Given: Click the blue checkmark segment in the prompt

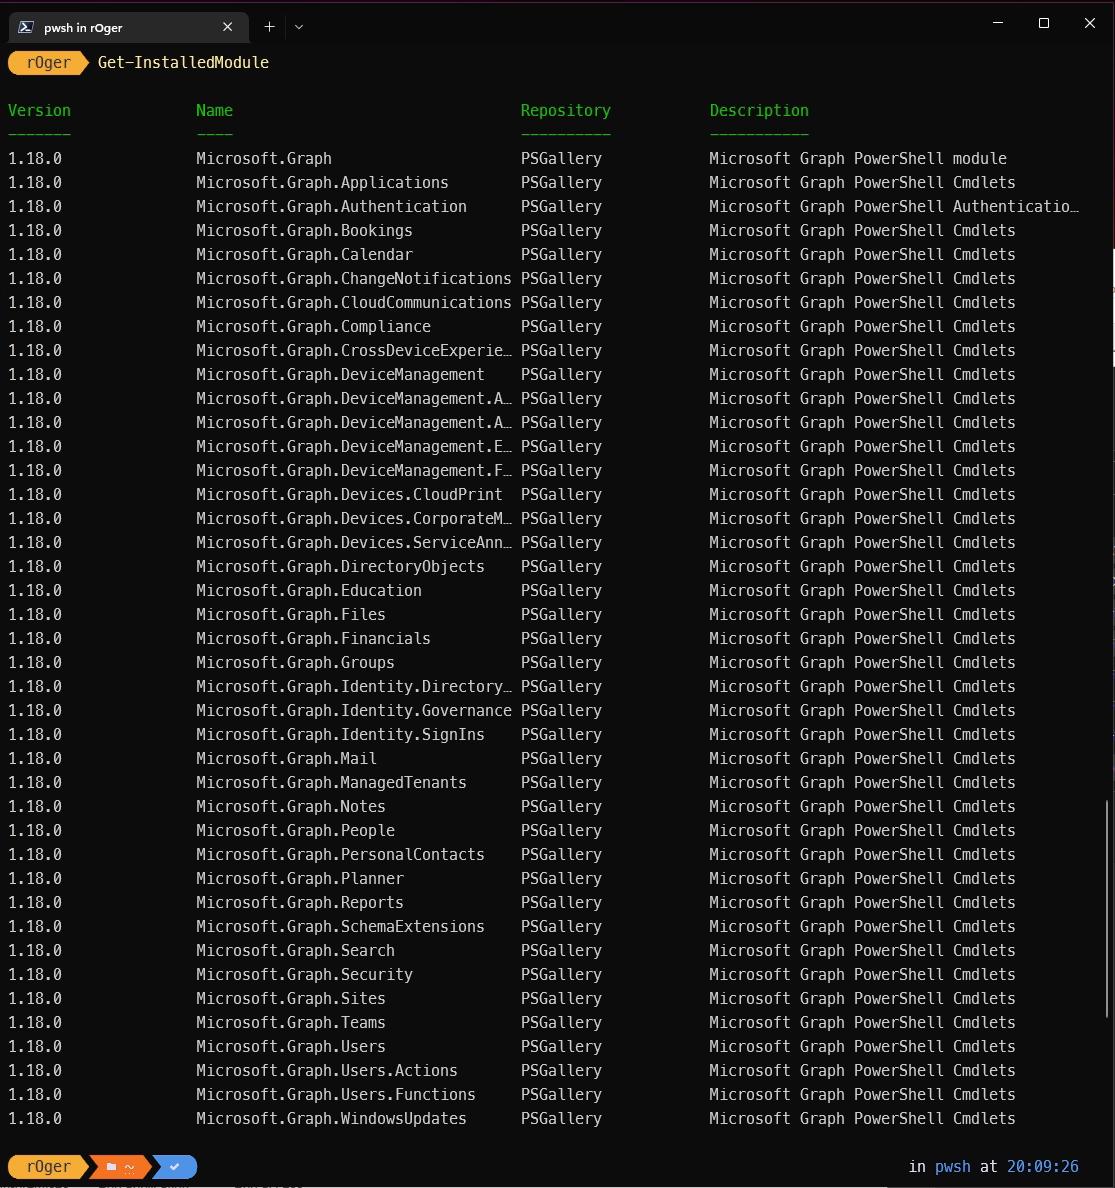Looking at the screenshot, I should pos(172,1166).
